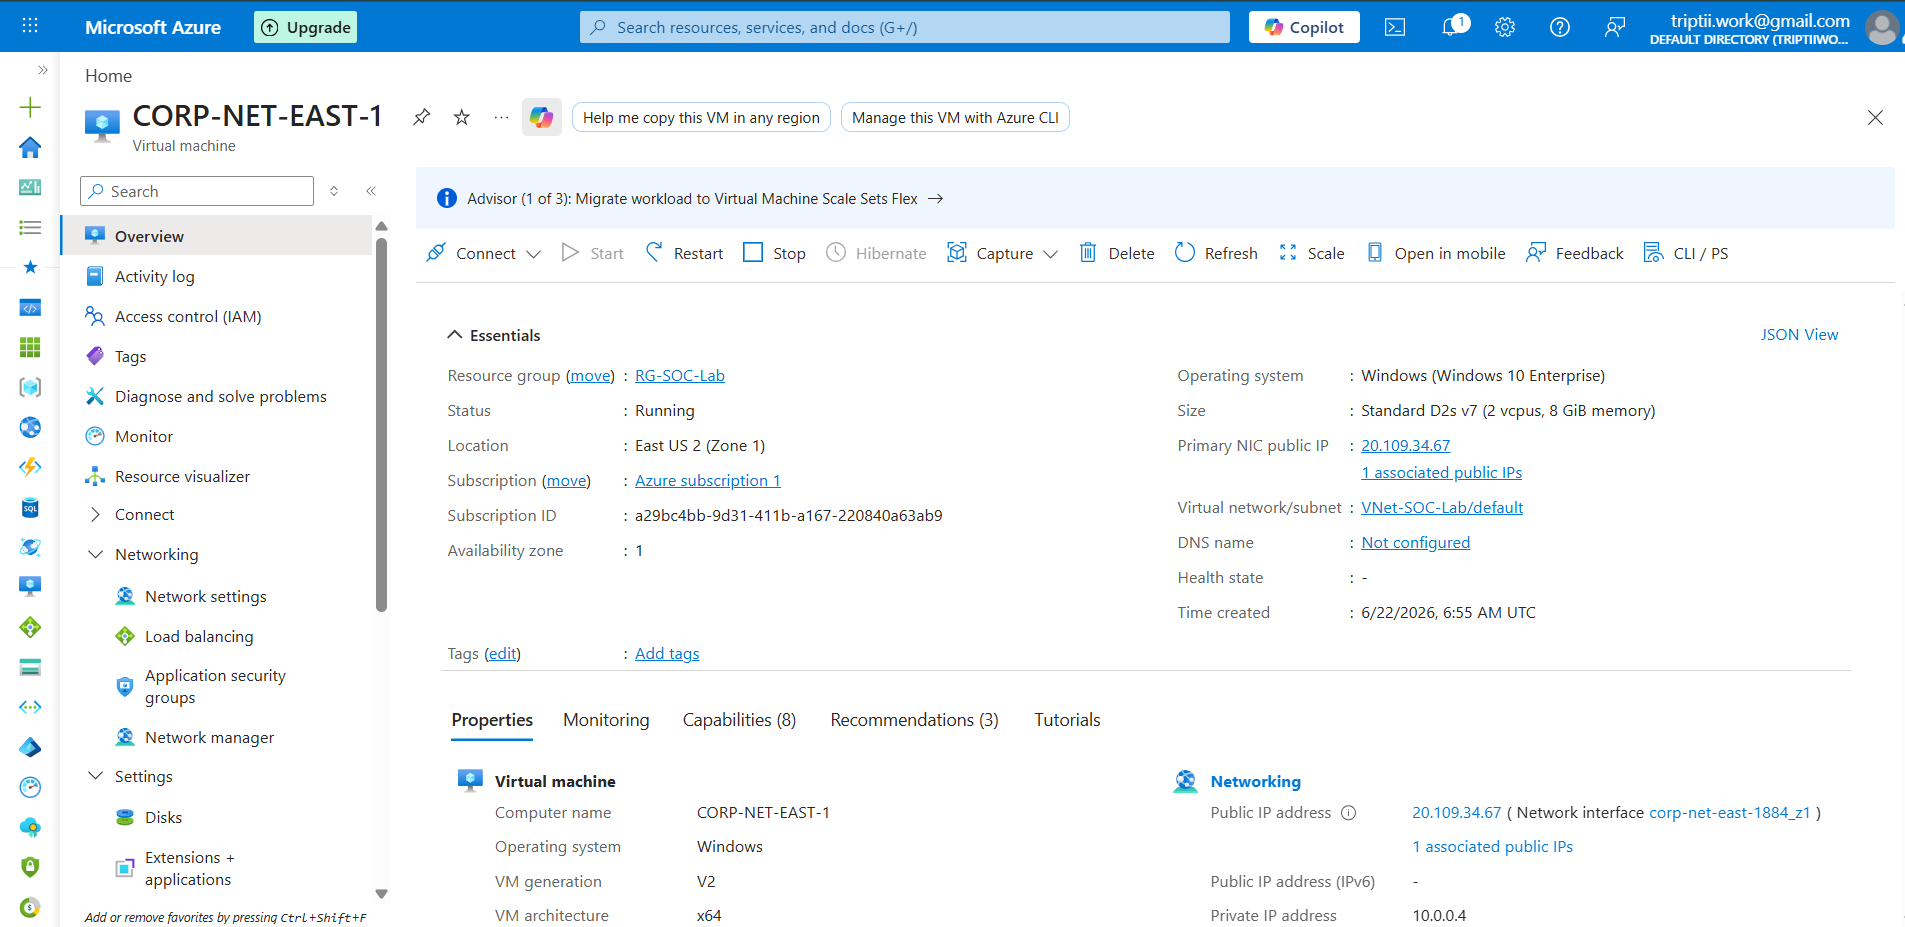Click the expand/collapse all icon beside menu search
Image resolution: width=1905 pixels, height=927 pixels.
[x=334, y=191]
